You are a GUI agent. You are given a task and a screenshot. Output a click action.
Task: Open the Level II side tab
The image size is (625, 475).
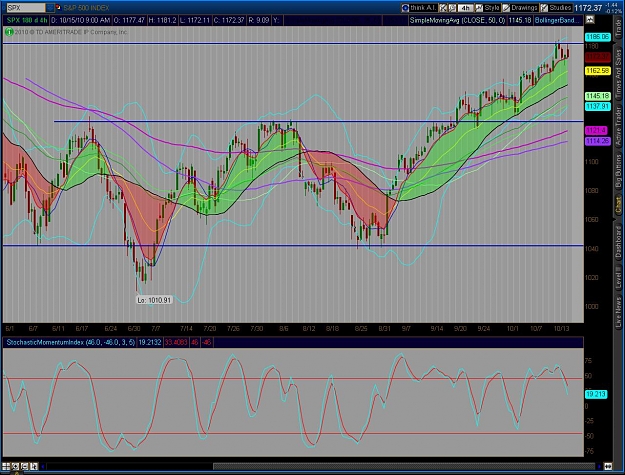(618, 279)
